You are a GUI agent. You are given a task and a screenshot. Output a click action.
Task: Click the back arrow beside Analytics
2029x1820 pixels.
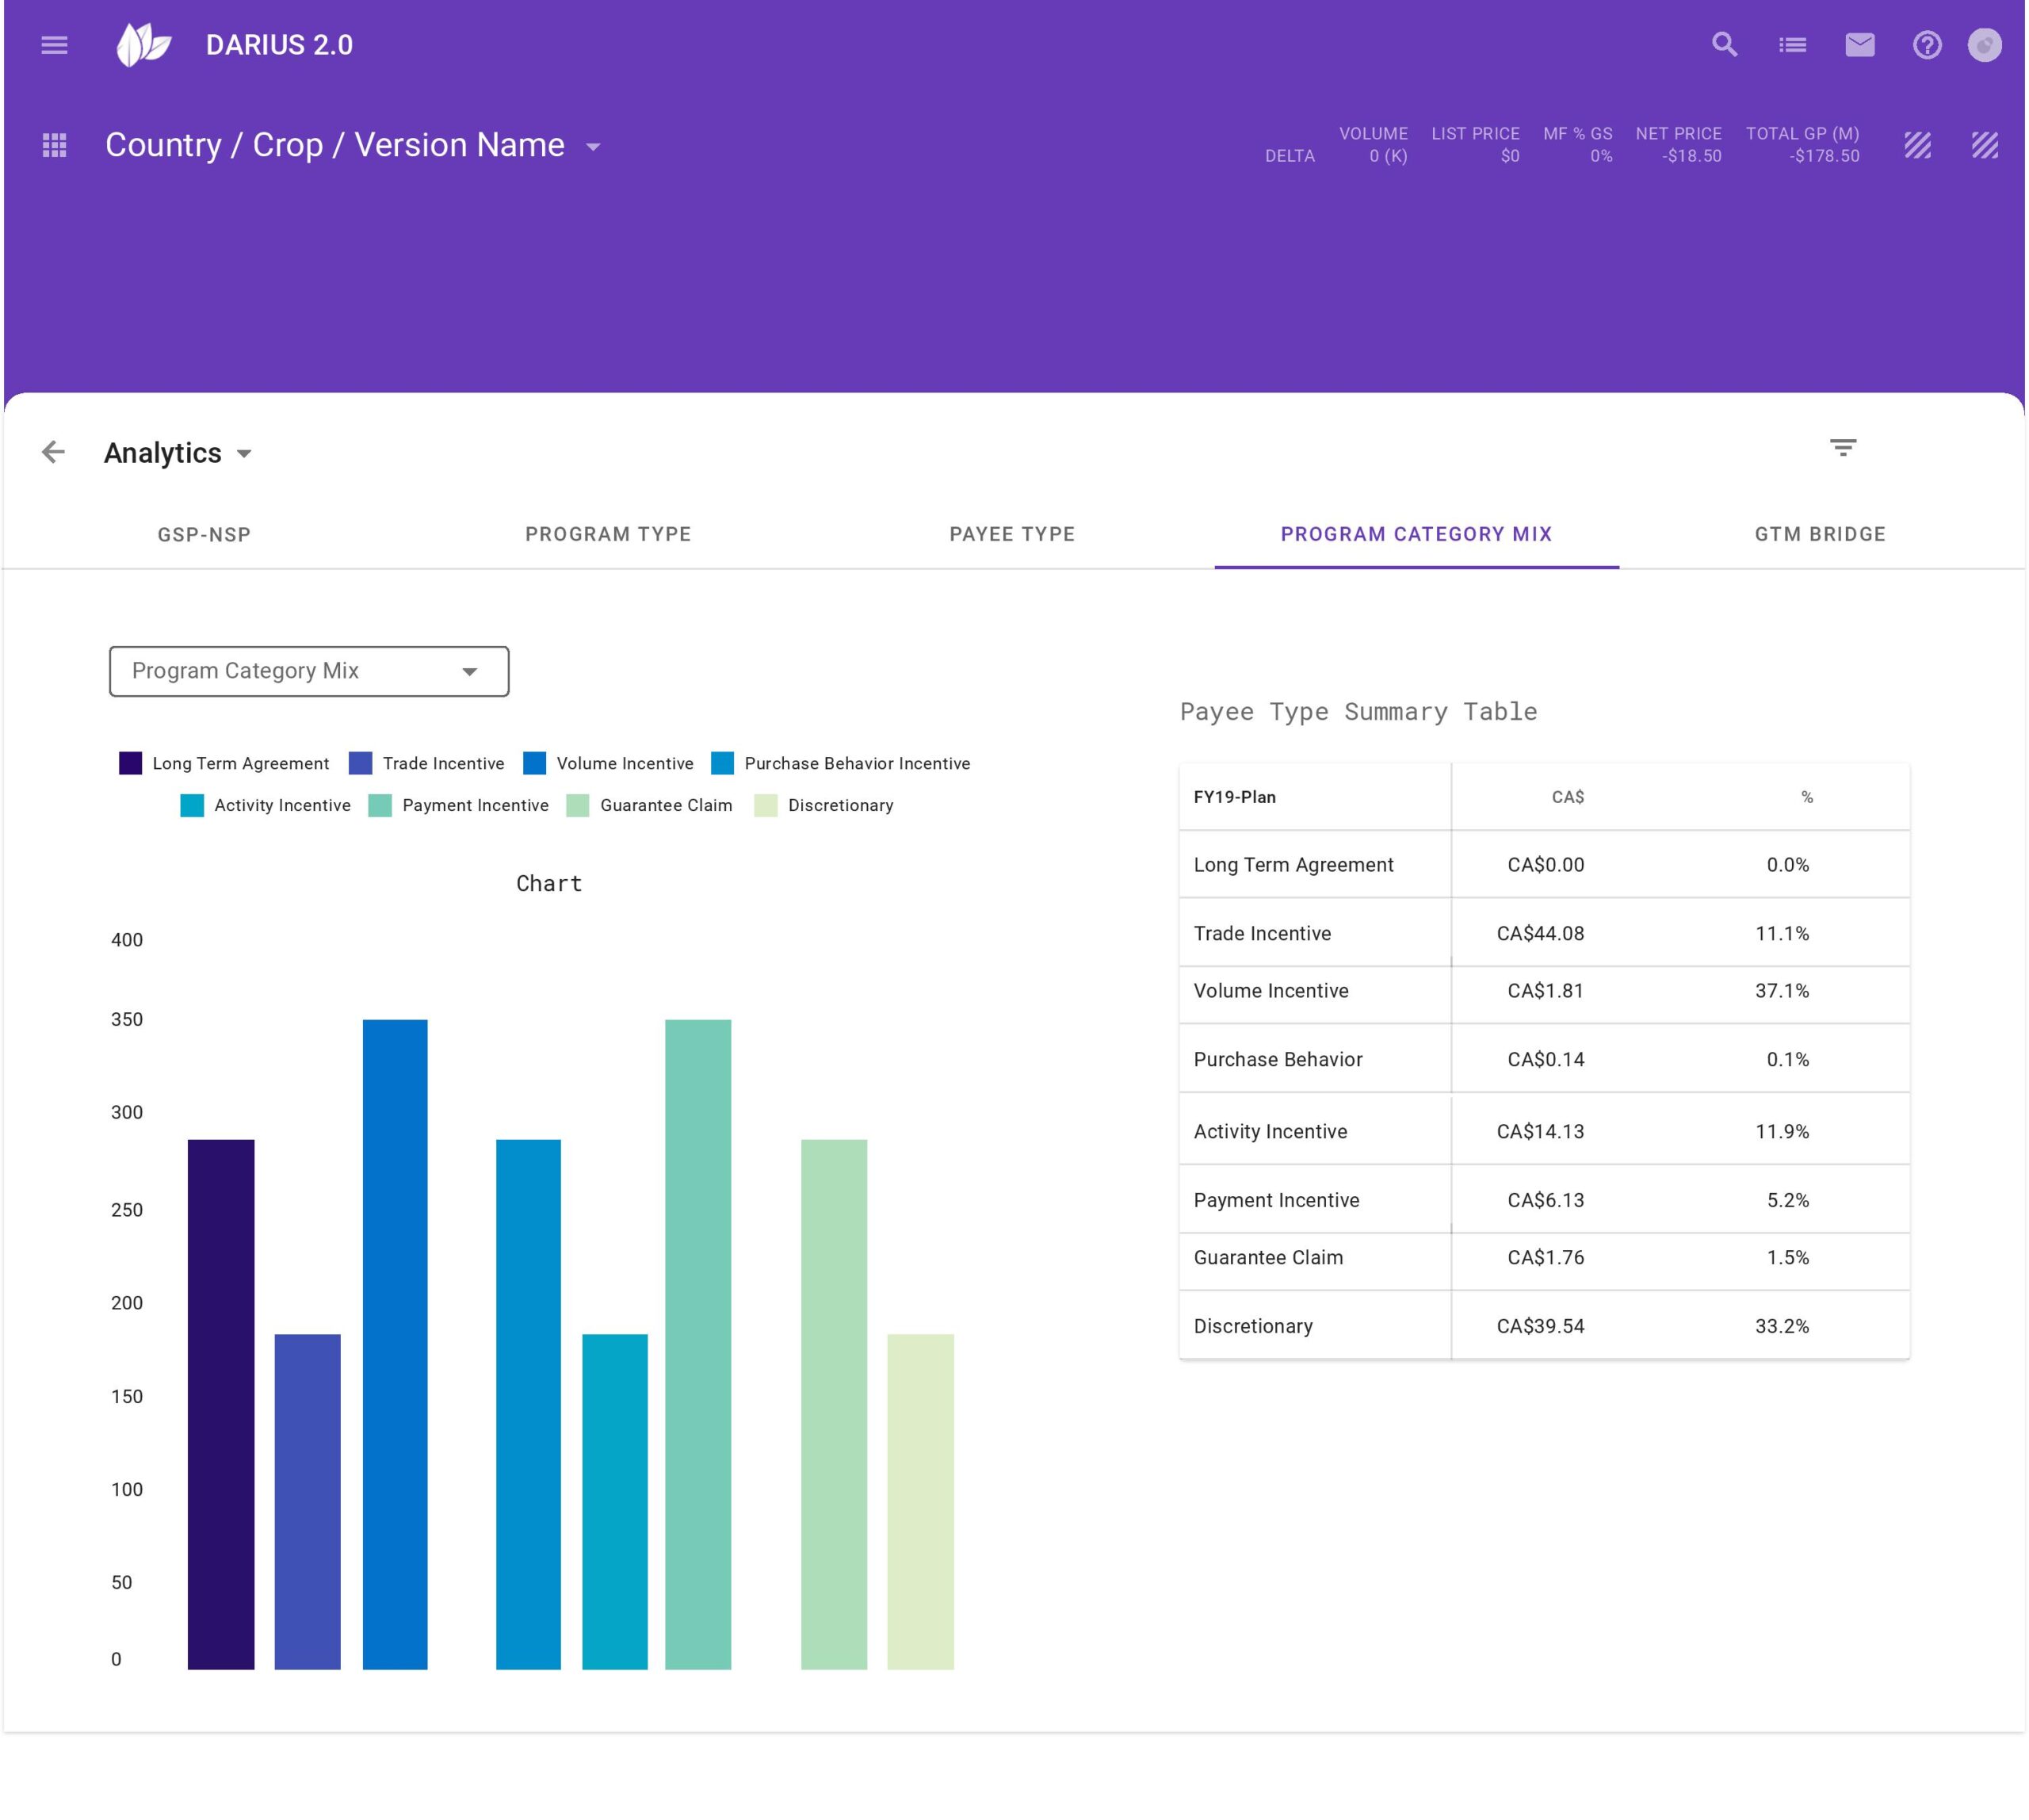pyautogui.click(x=53, y=452)
